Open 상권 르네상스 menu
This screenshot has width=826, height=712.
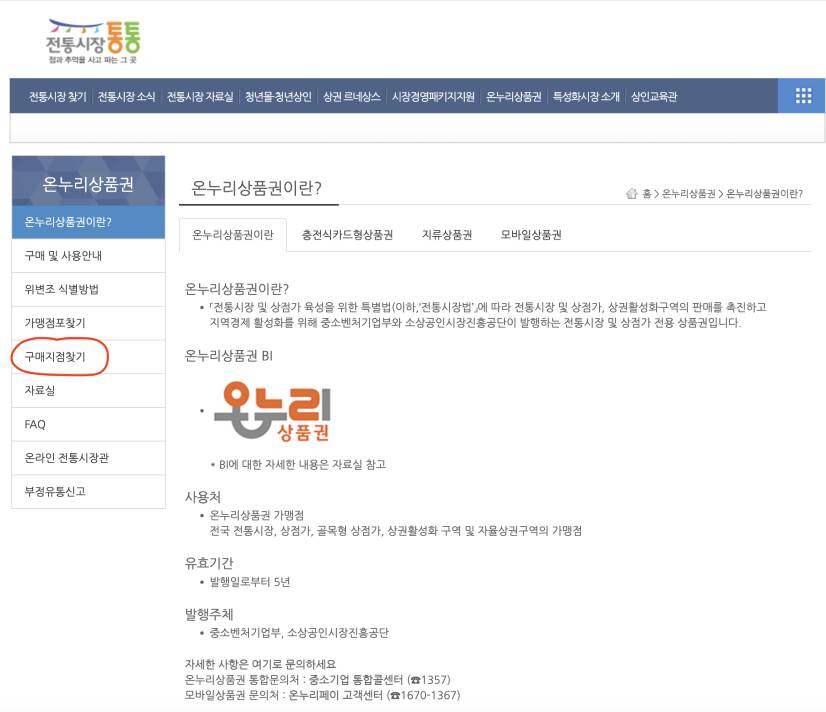[x=351, y=96]
